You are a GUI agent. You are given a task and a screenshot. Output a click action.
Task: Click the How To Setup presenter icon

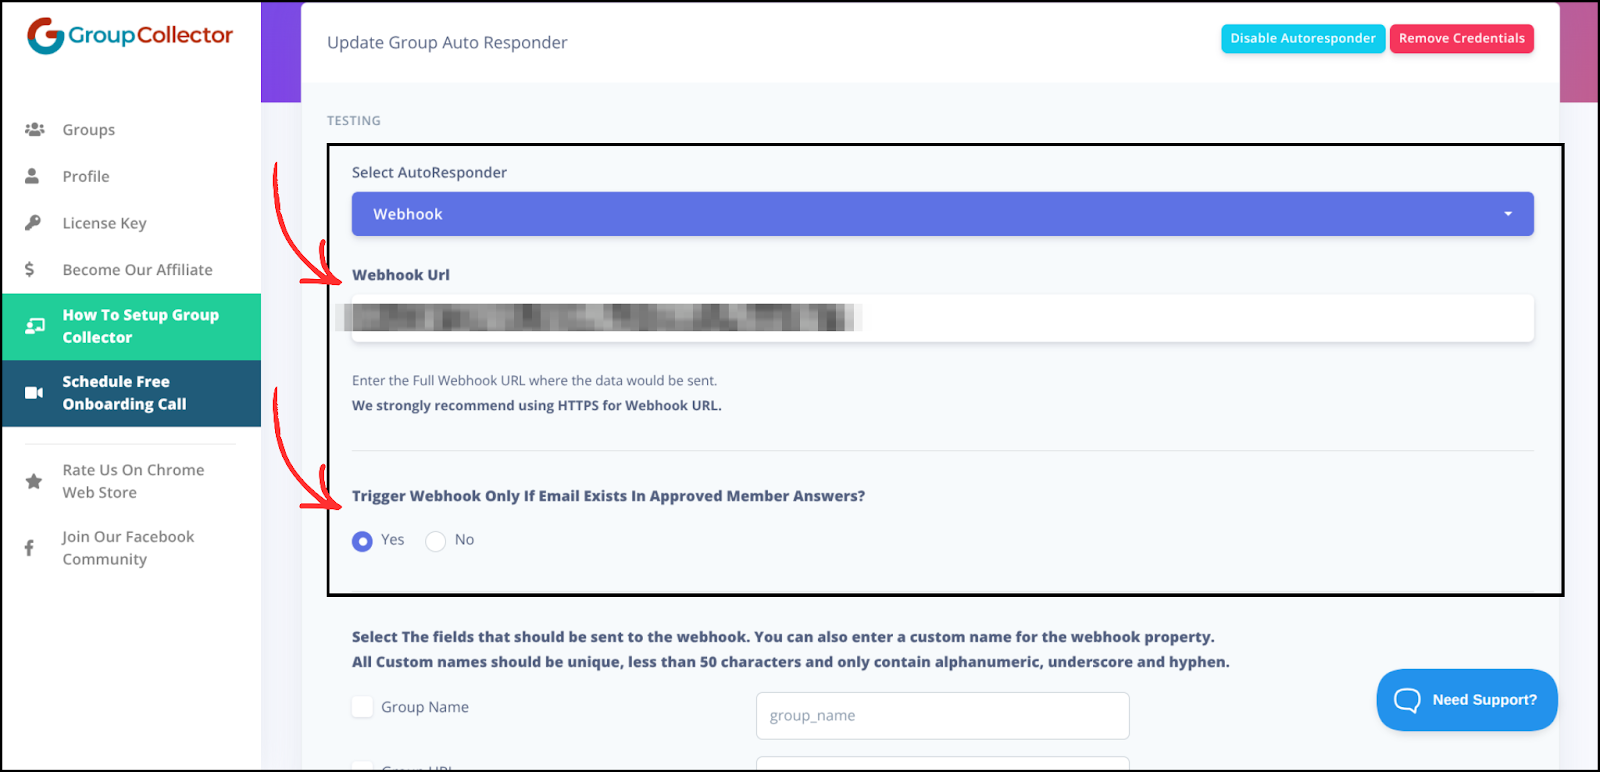point(35,326)
